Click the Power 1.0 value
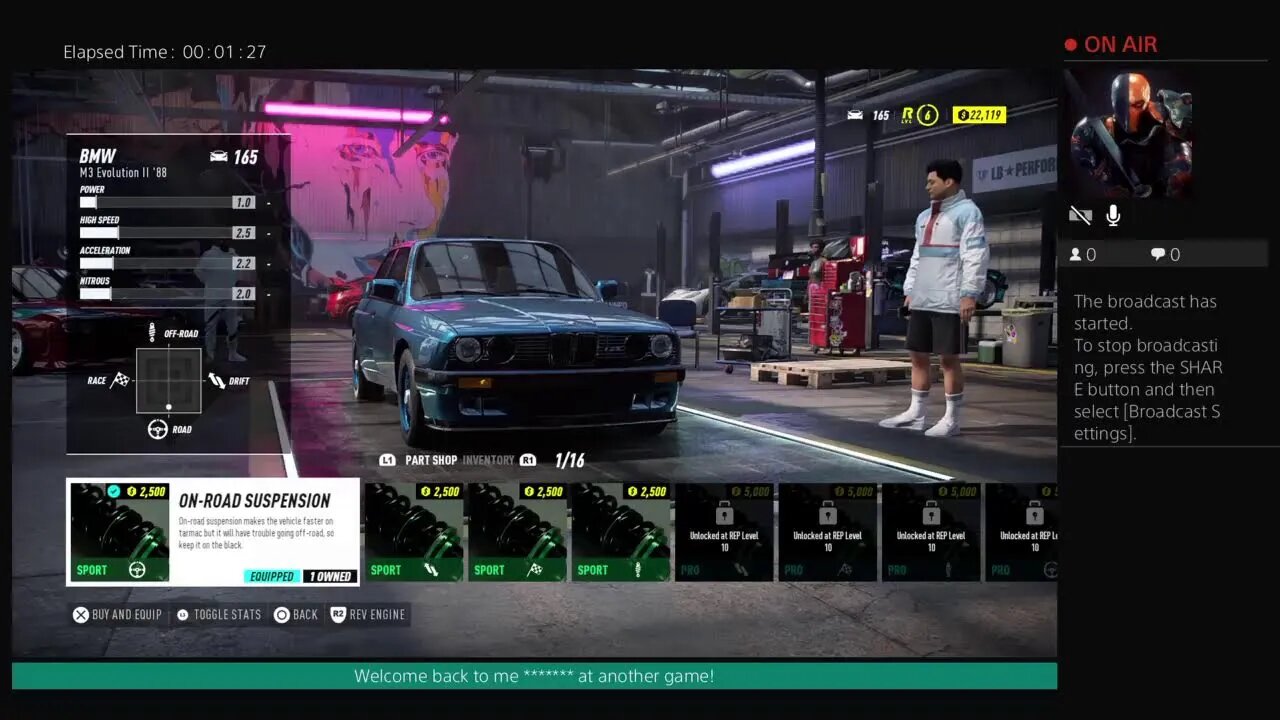 [243, 202]
